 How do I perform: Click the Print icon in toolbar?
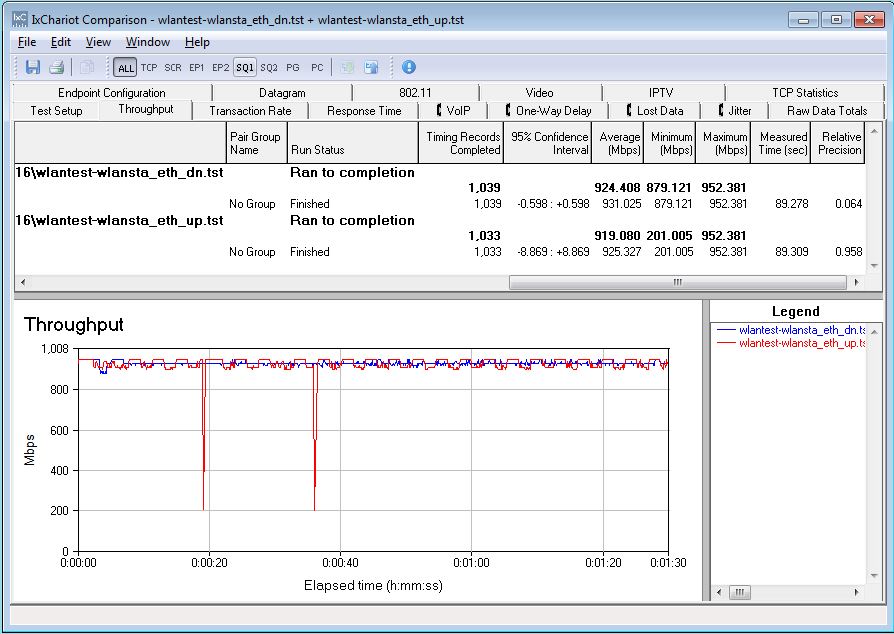coord(56,67)
